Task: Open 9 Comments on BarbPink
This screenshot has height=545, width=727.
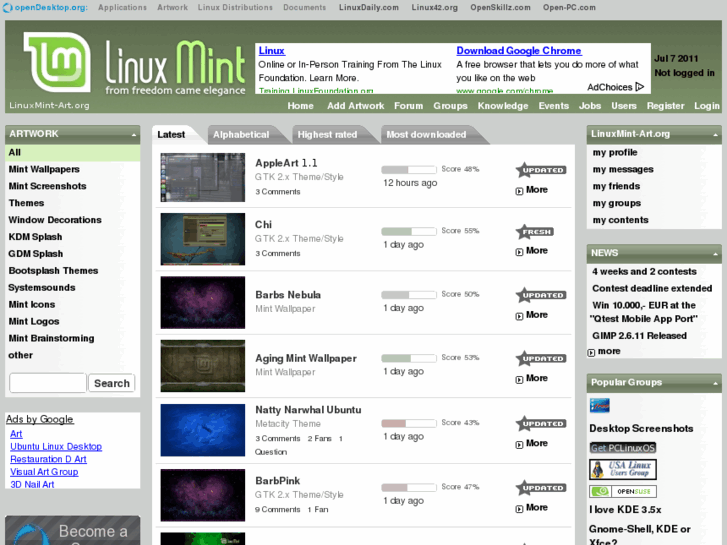Action: click(277, 509)
